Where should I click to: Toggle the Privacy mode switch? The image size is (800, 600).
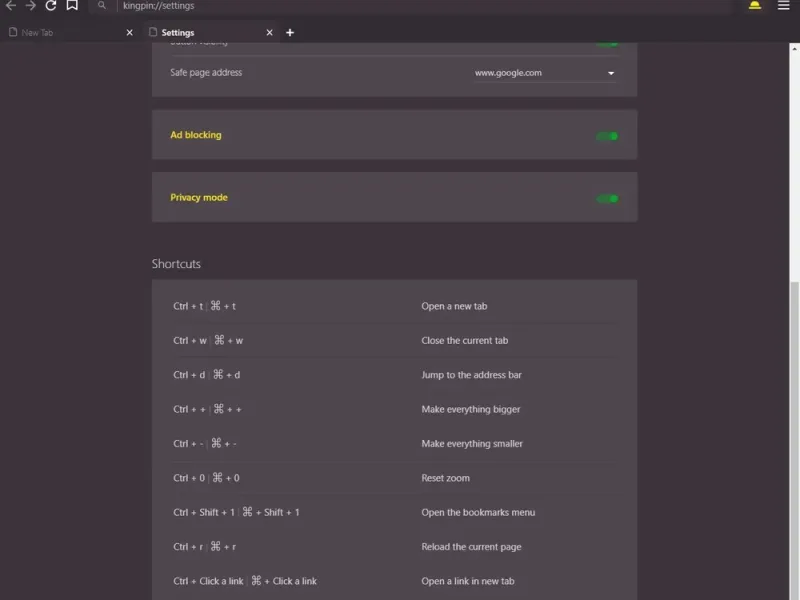pos(607,198)
